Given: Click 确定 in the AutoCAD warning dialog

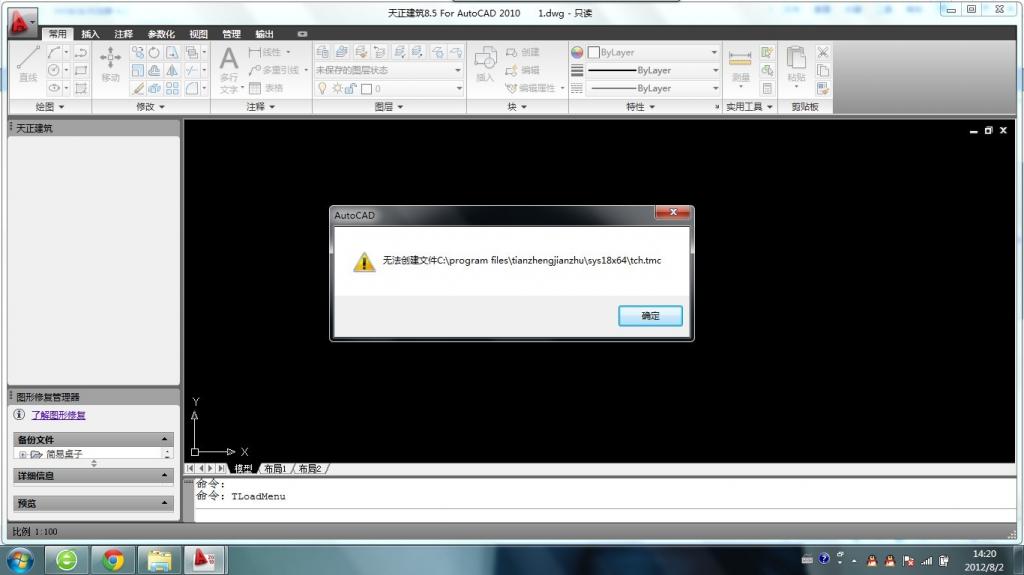Looking at the screenshot, I should pos(650,316).
